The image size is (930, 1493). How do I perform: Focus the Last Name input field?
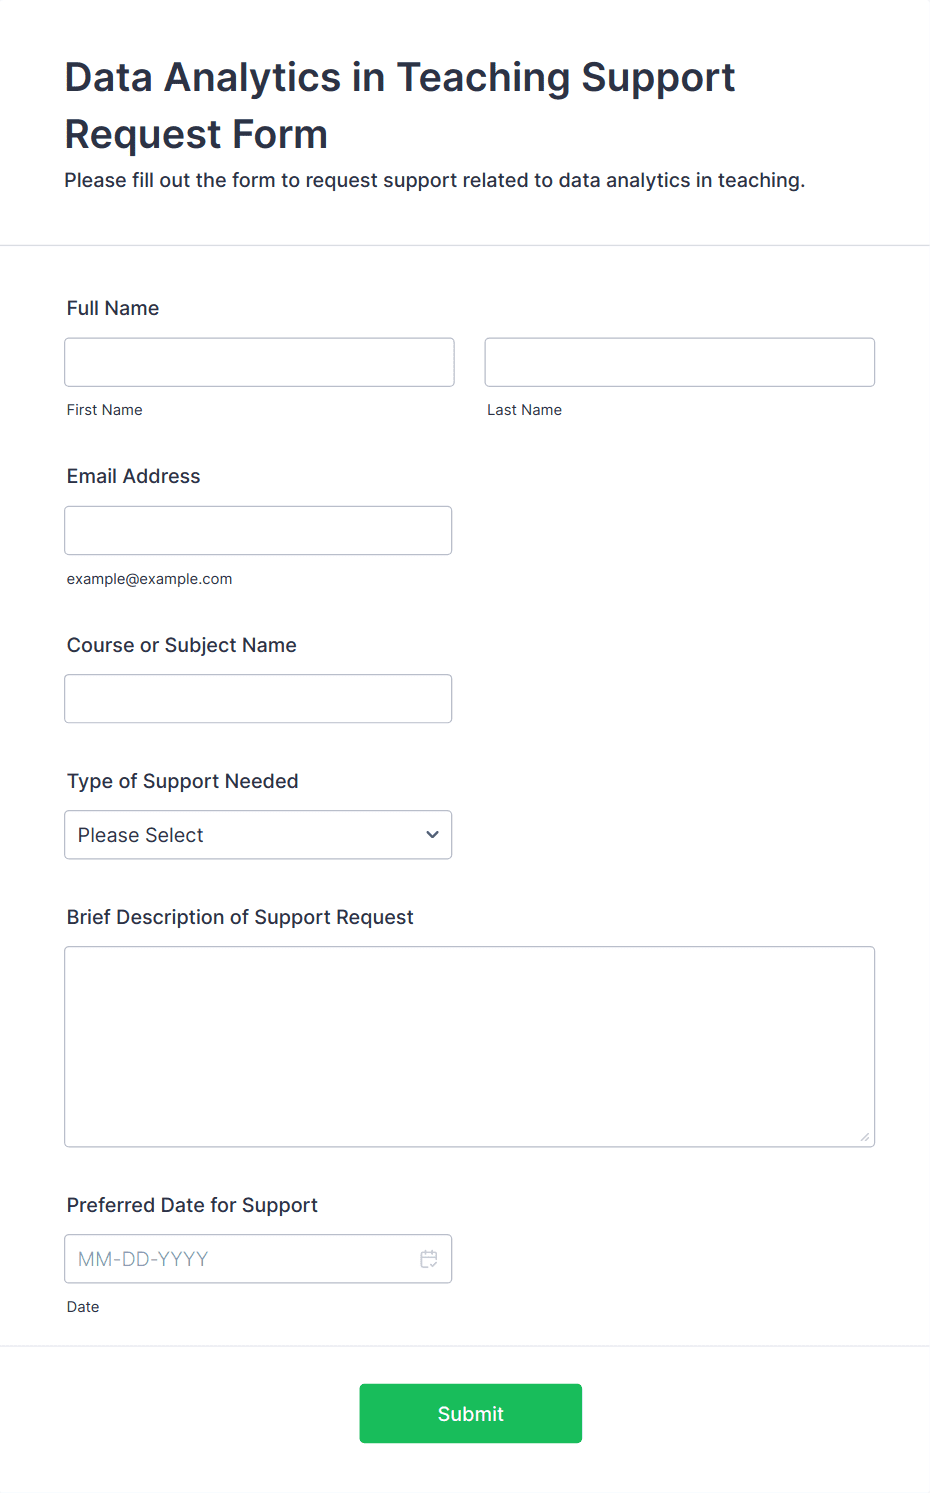point(679,362)
